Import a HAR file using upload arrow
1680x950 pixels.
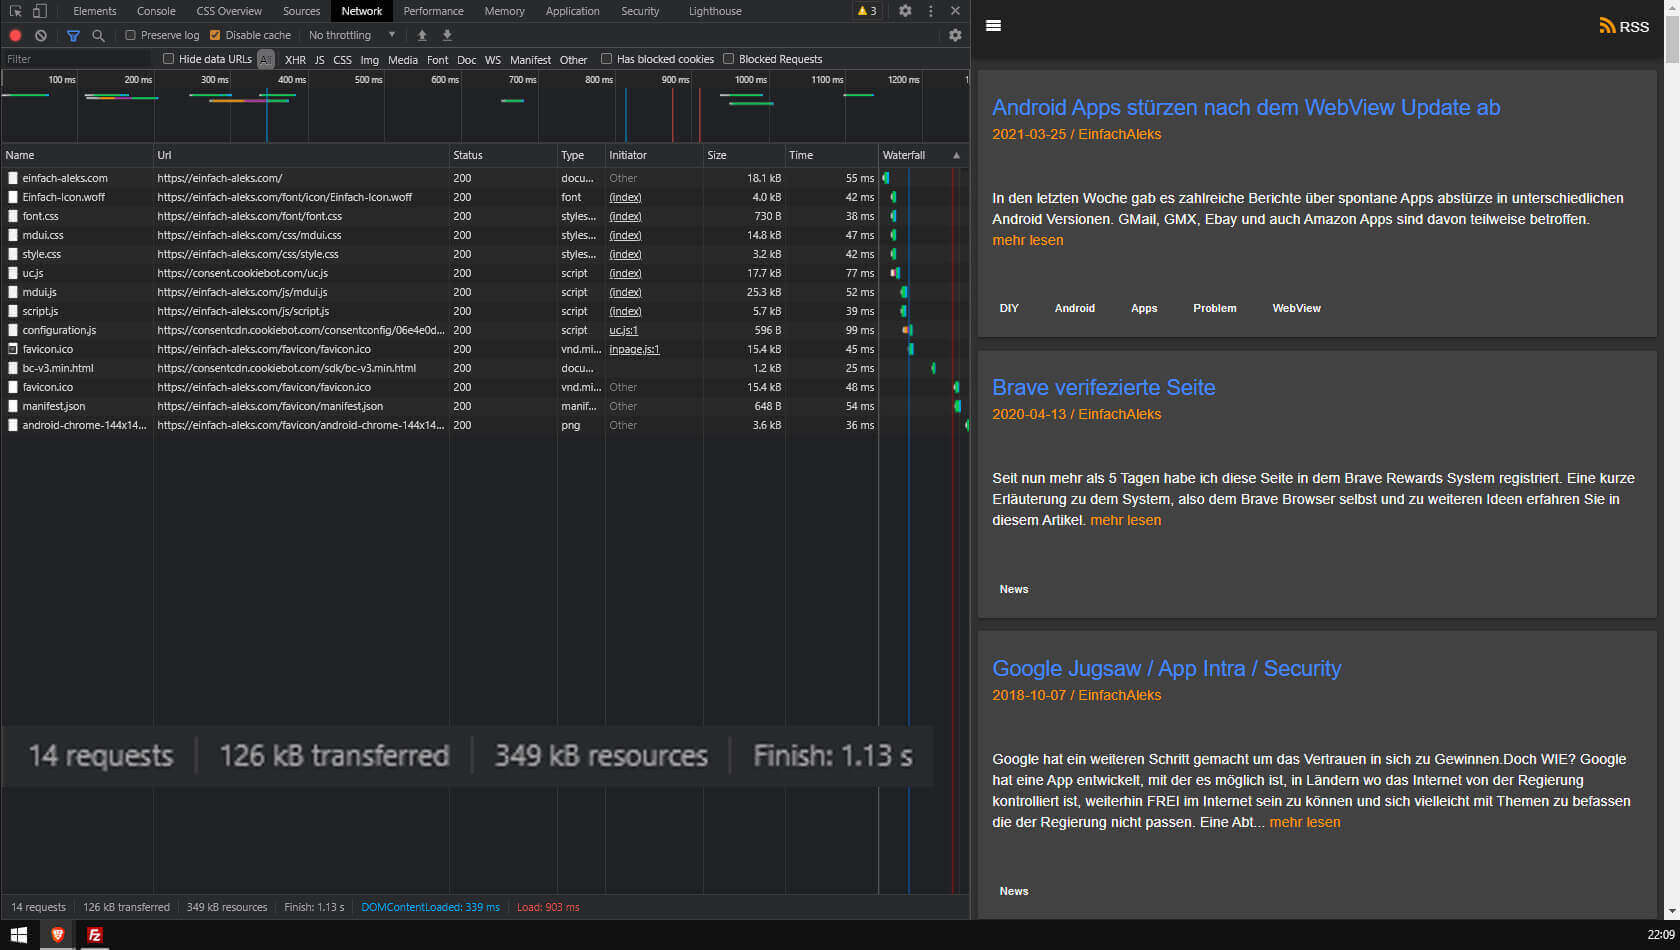tap(422, 35)
